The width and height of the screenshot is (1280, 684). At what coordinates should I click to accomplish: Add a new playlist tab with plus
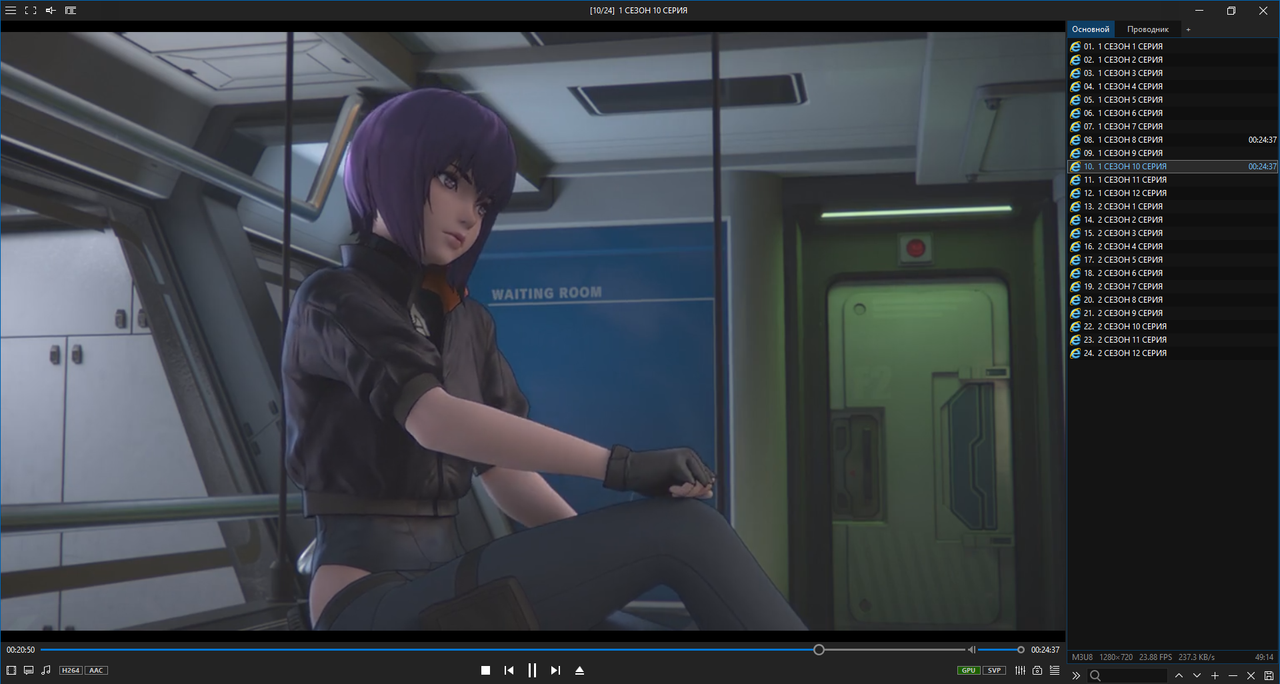pos(1188,29)
